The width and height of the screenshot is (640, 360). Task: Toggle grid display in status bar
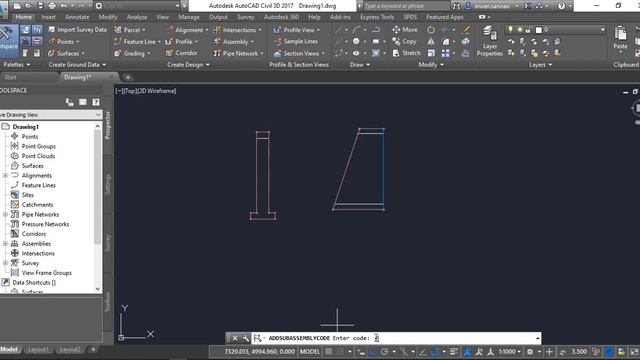pos(329,351)
